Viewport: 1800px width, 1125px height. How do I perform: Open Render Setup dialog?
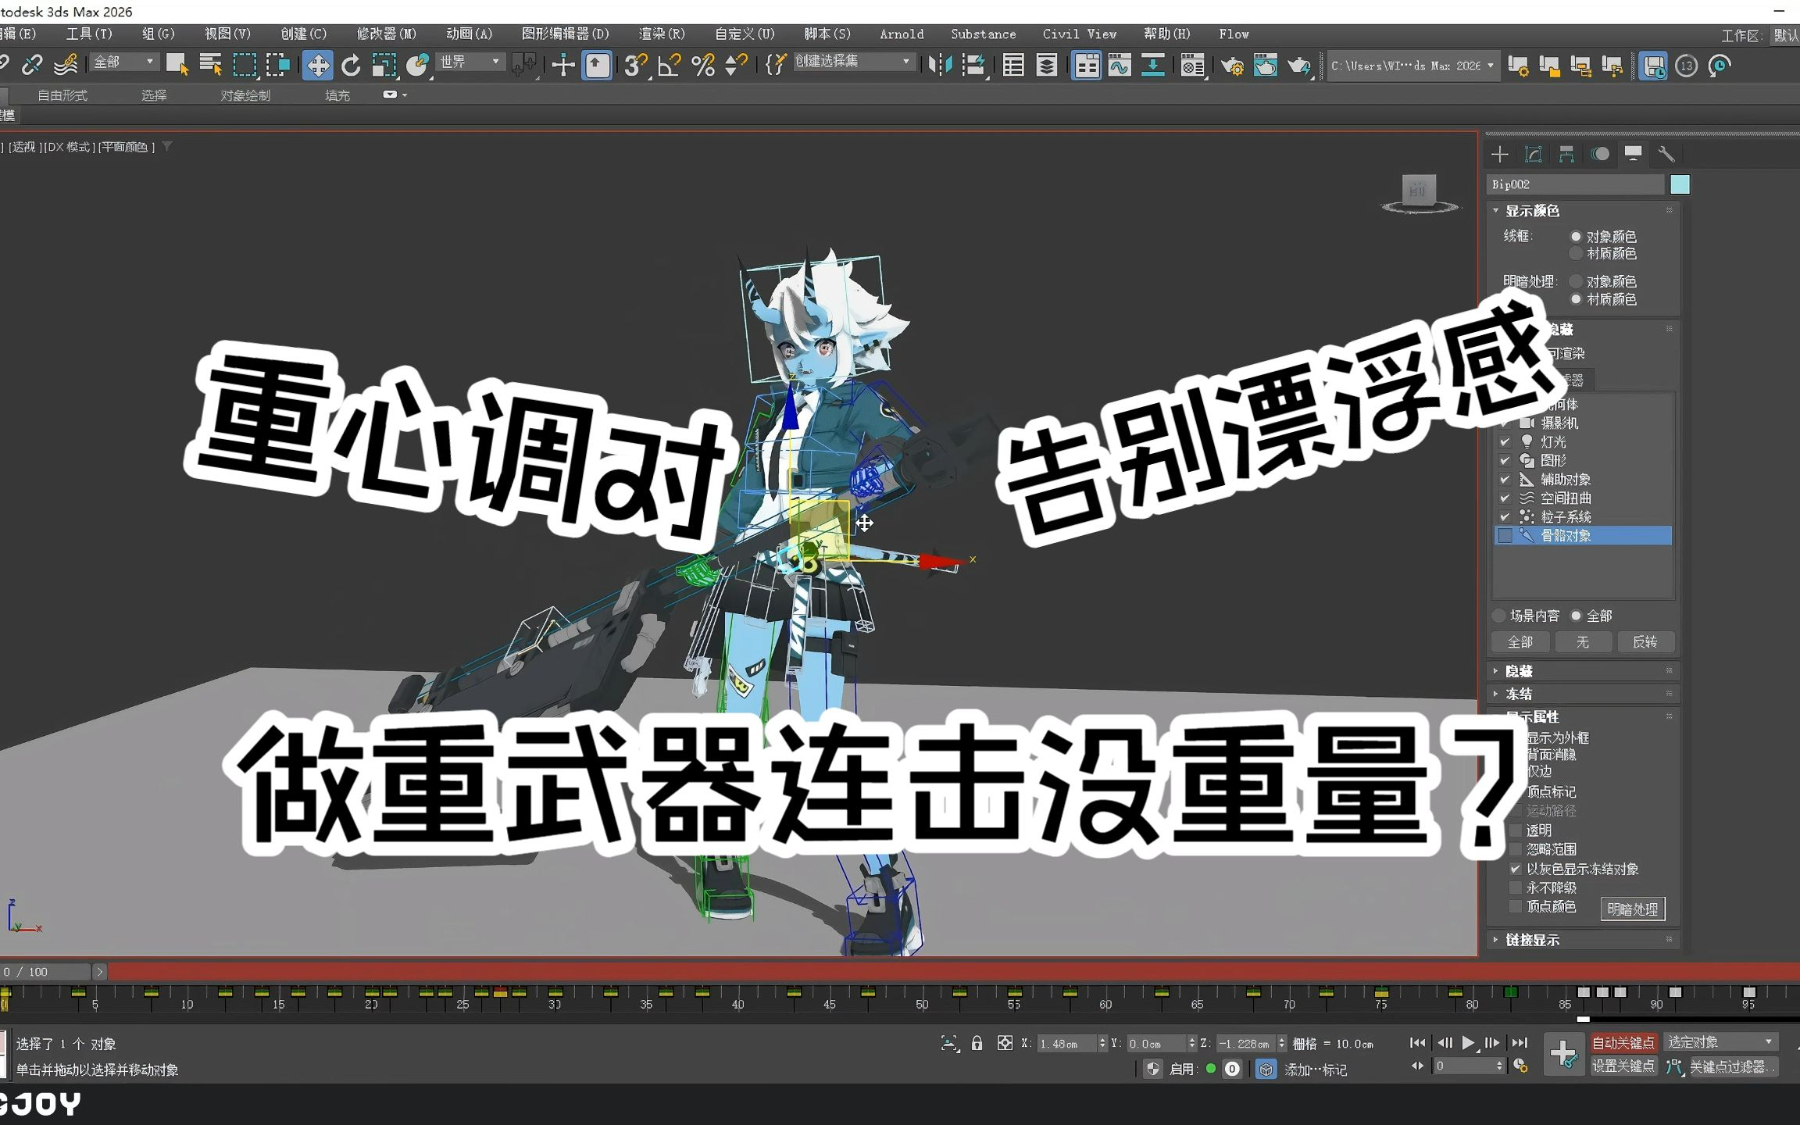1232,66
